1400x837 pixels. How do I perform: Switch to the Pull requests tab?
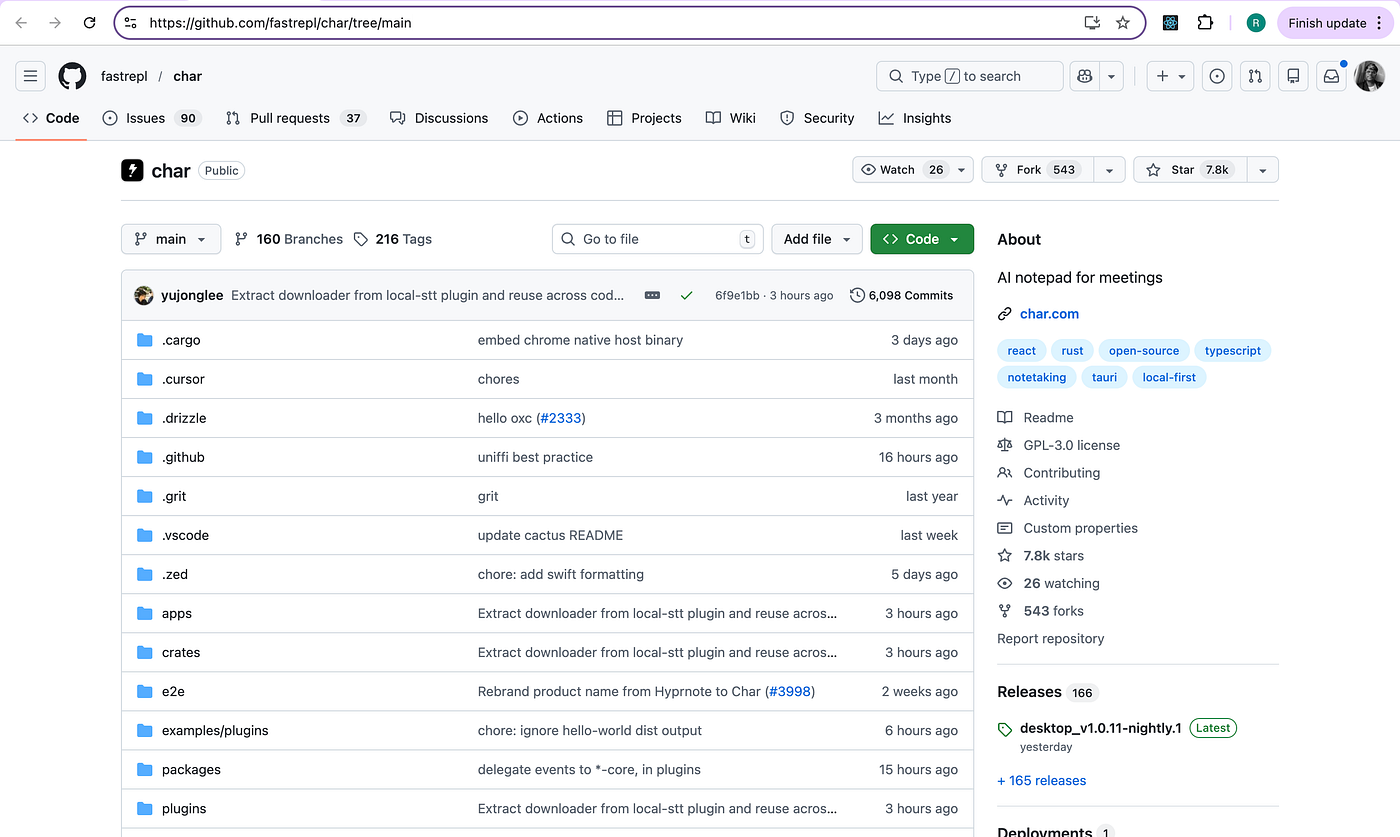coord(295,118)
